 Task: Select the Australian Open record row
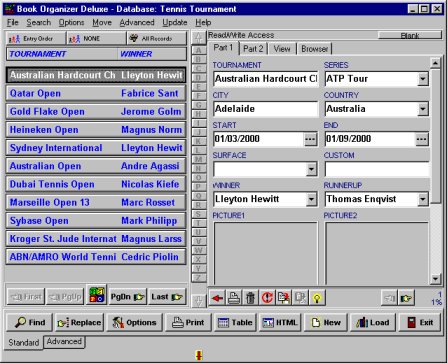click(x=96, y=166)
